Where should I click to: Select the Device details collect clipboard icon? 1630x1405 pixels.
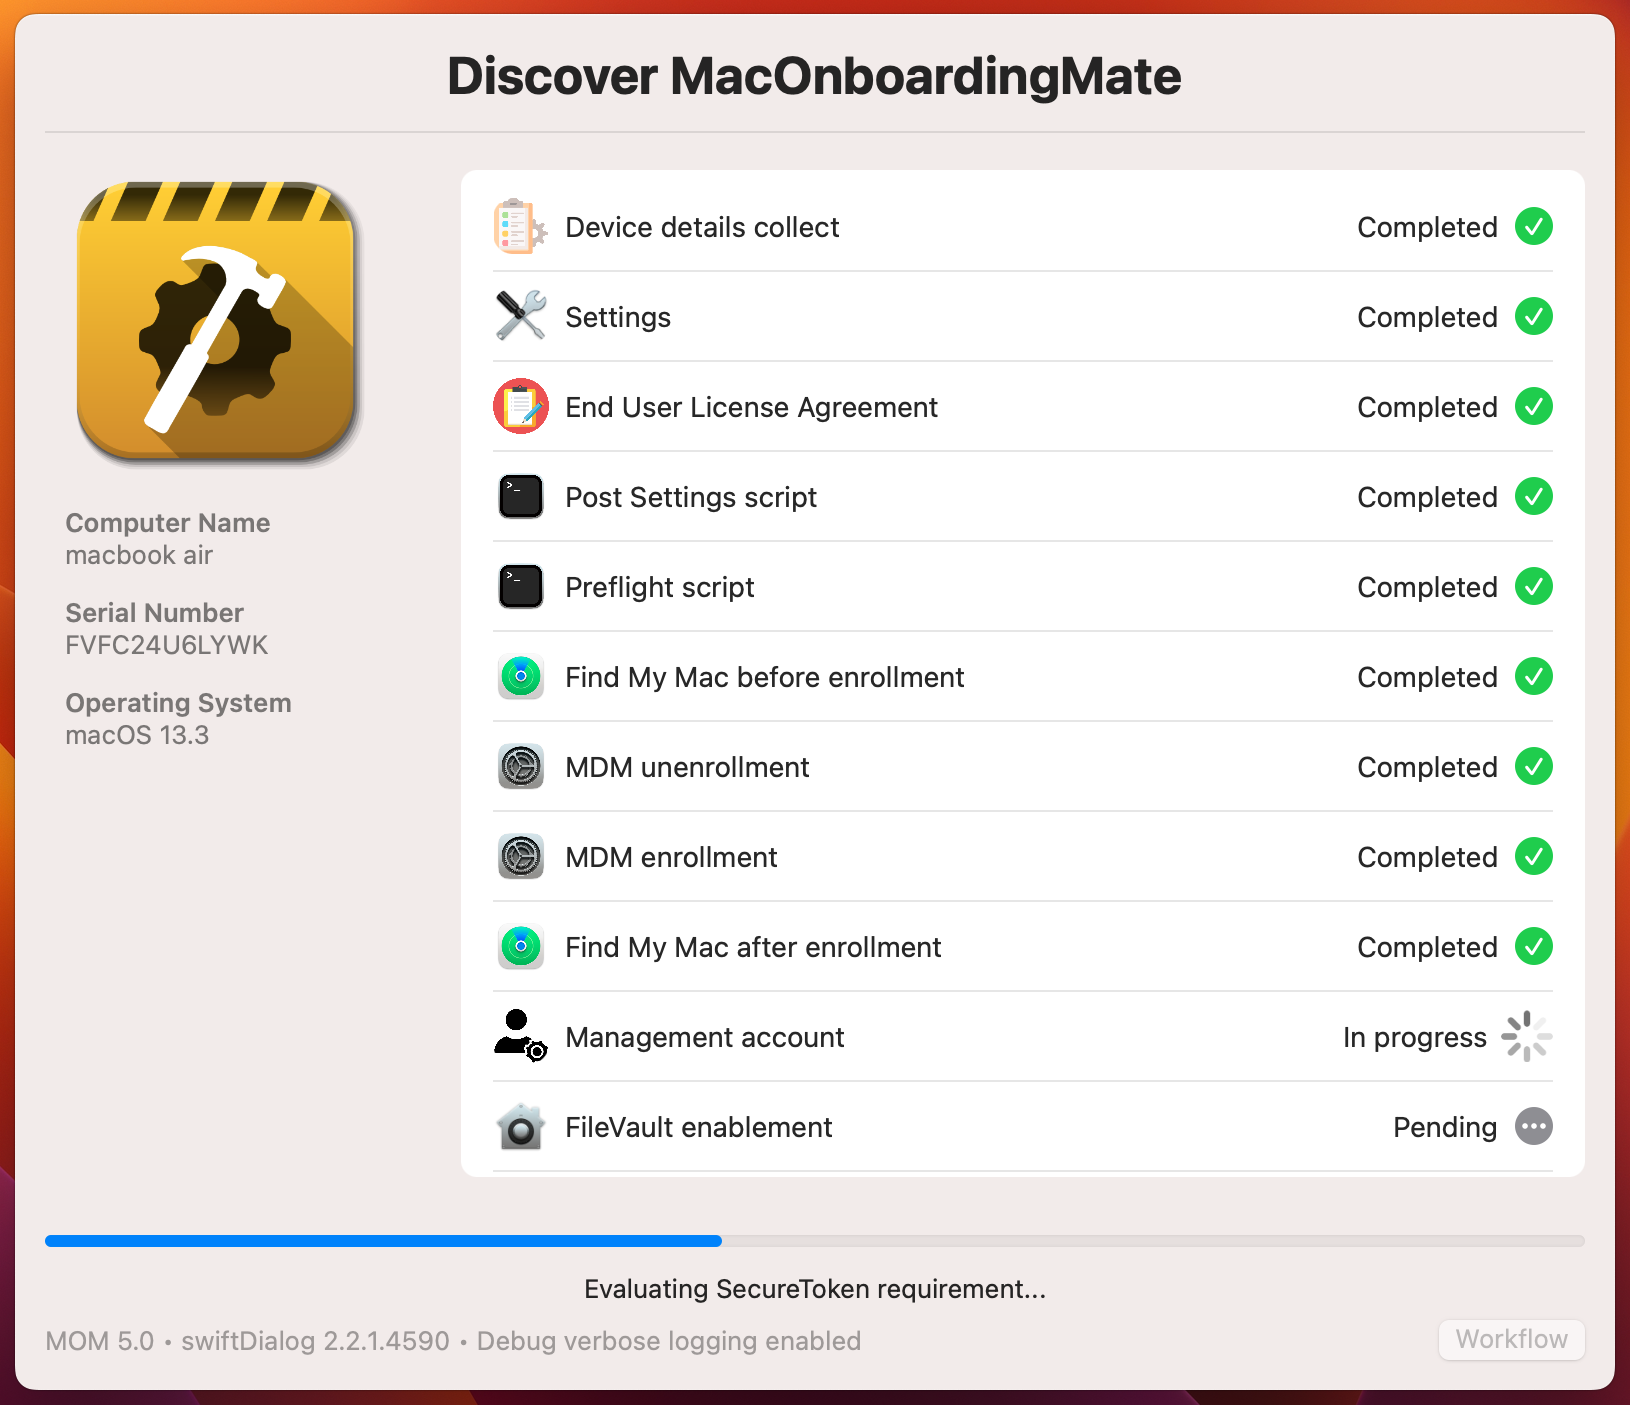pos(520,227)
